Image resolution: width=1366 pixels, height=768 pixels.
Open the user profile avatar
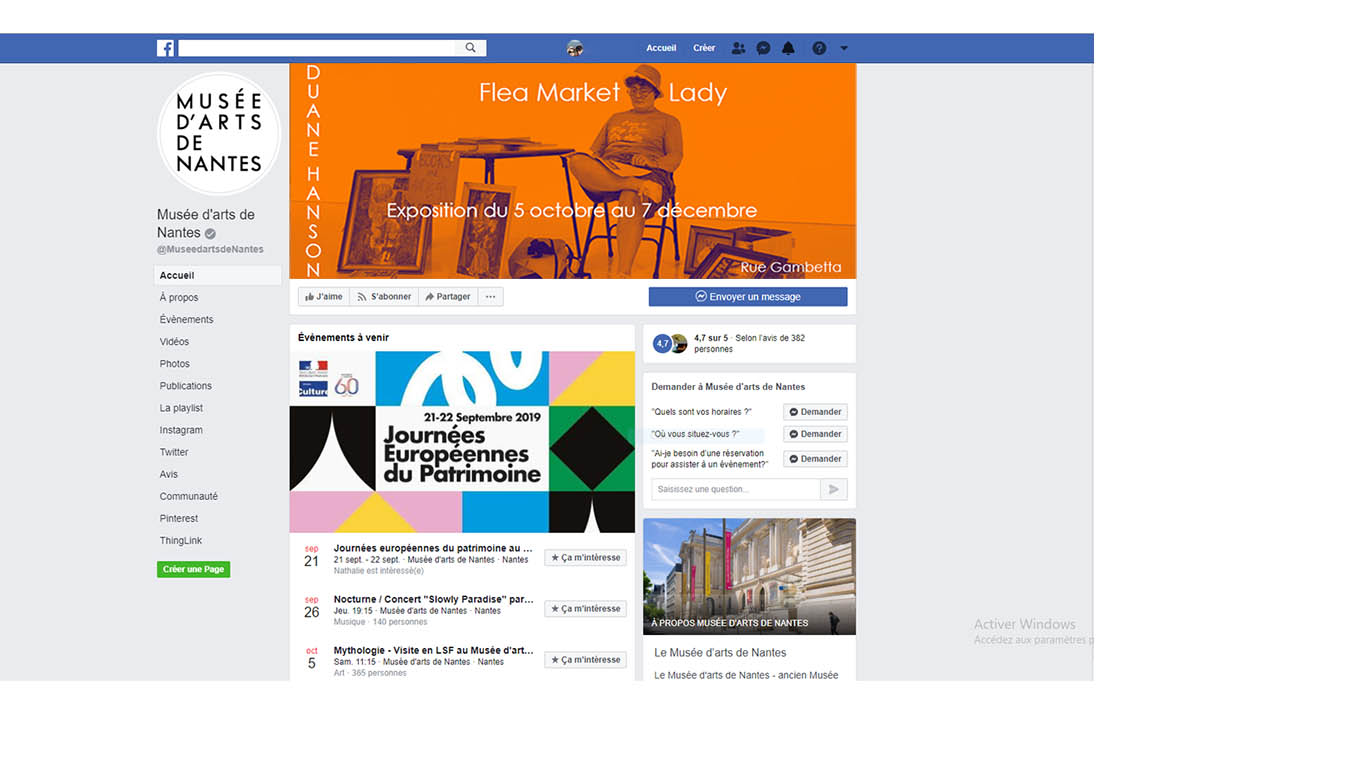[575, 48]
